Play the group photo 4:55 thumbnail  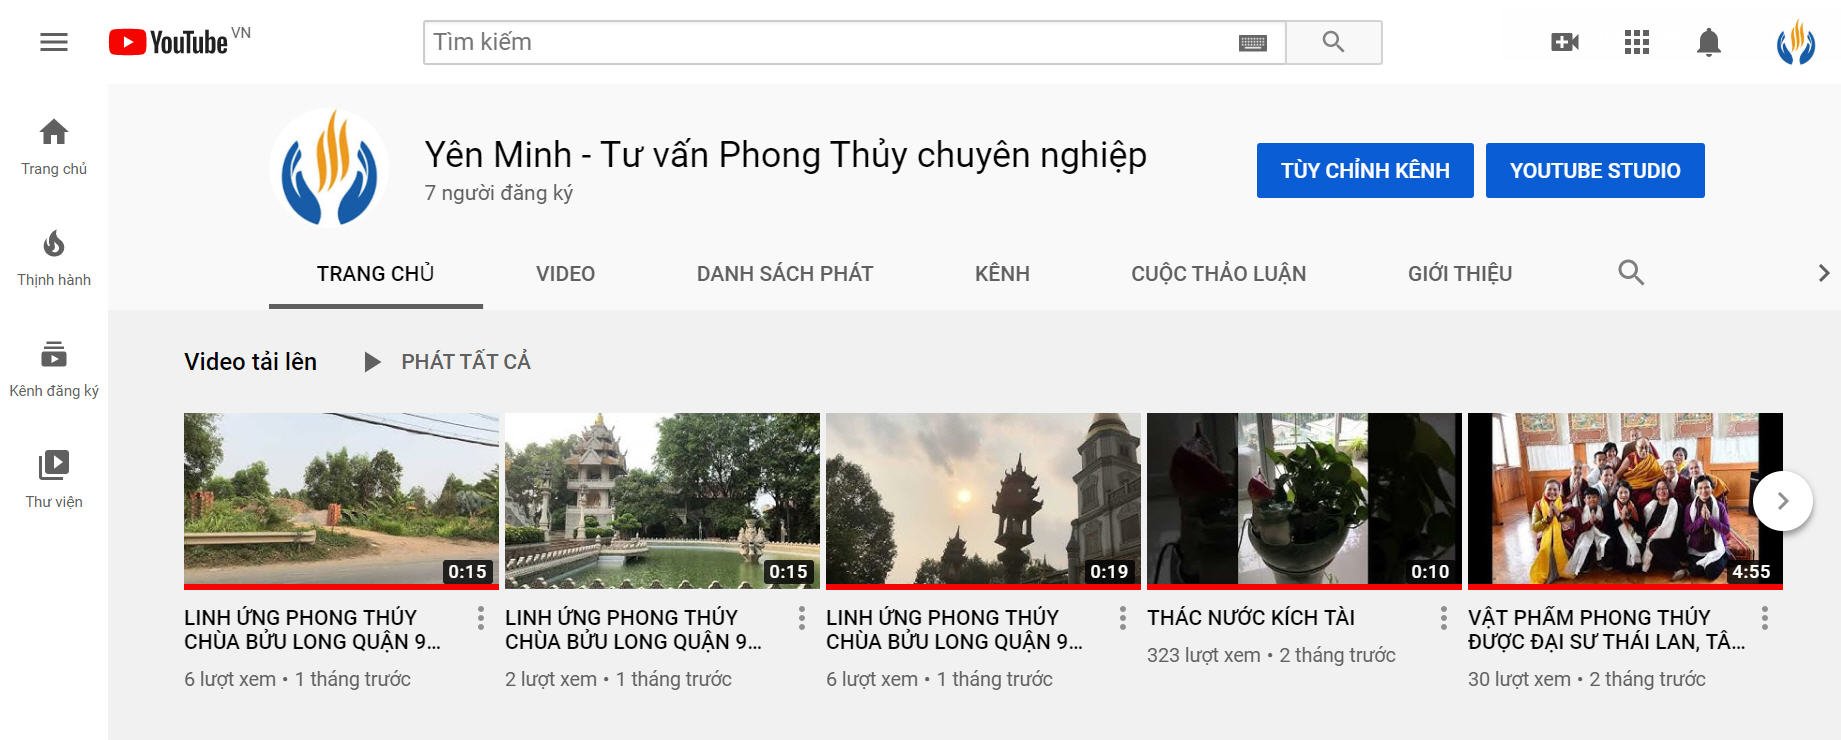[x=1625, y=501]
